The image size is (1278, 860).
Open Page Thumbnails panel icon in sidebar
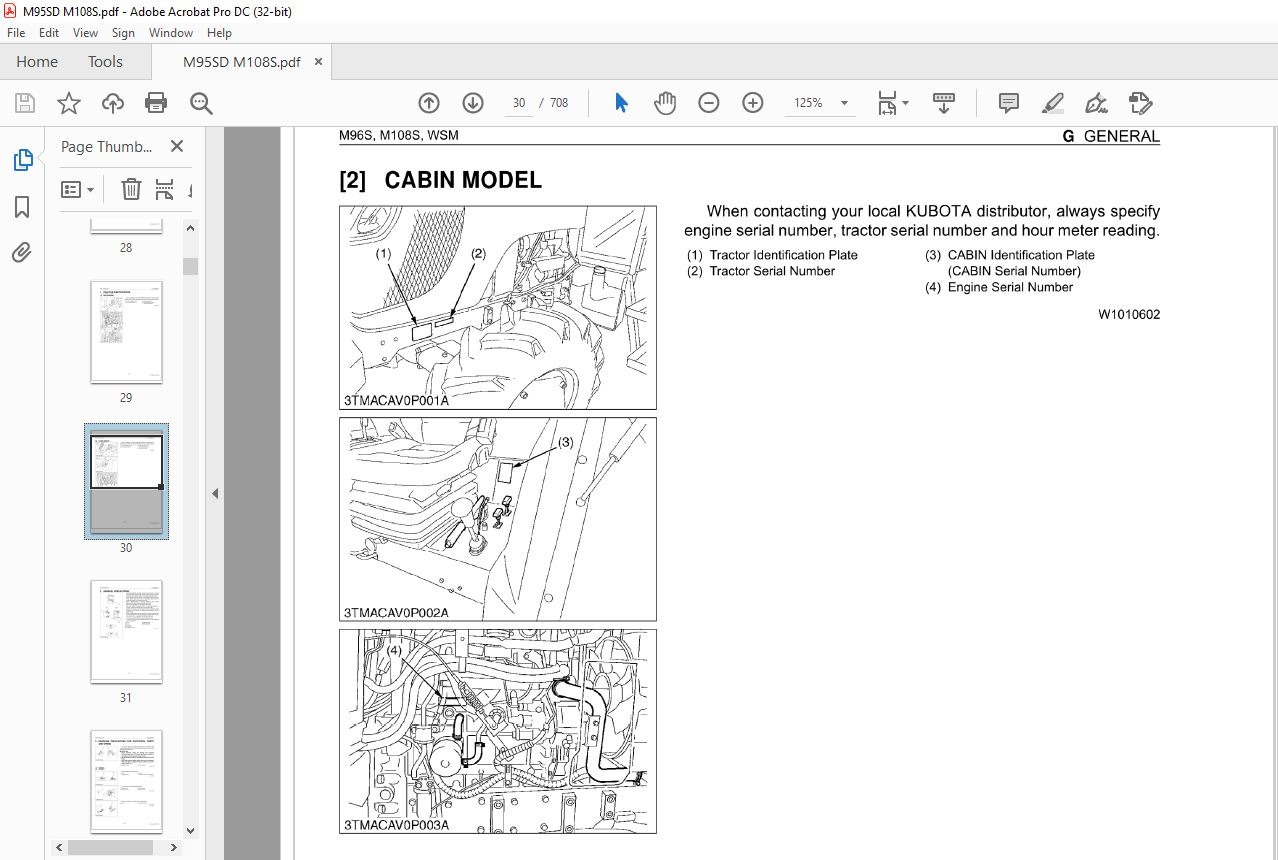(22, 160)
